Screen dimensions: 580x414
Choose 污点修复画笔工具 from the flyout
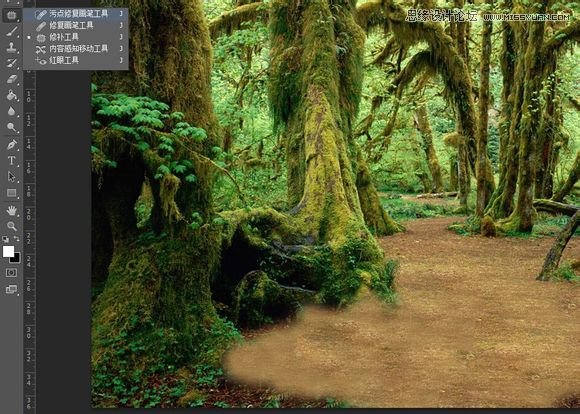pos(76,14)
